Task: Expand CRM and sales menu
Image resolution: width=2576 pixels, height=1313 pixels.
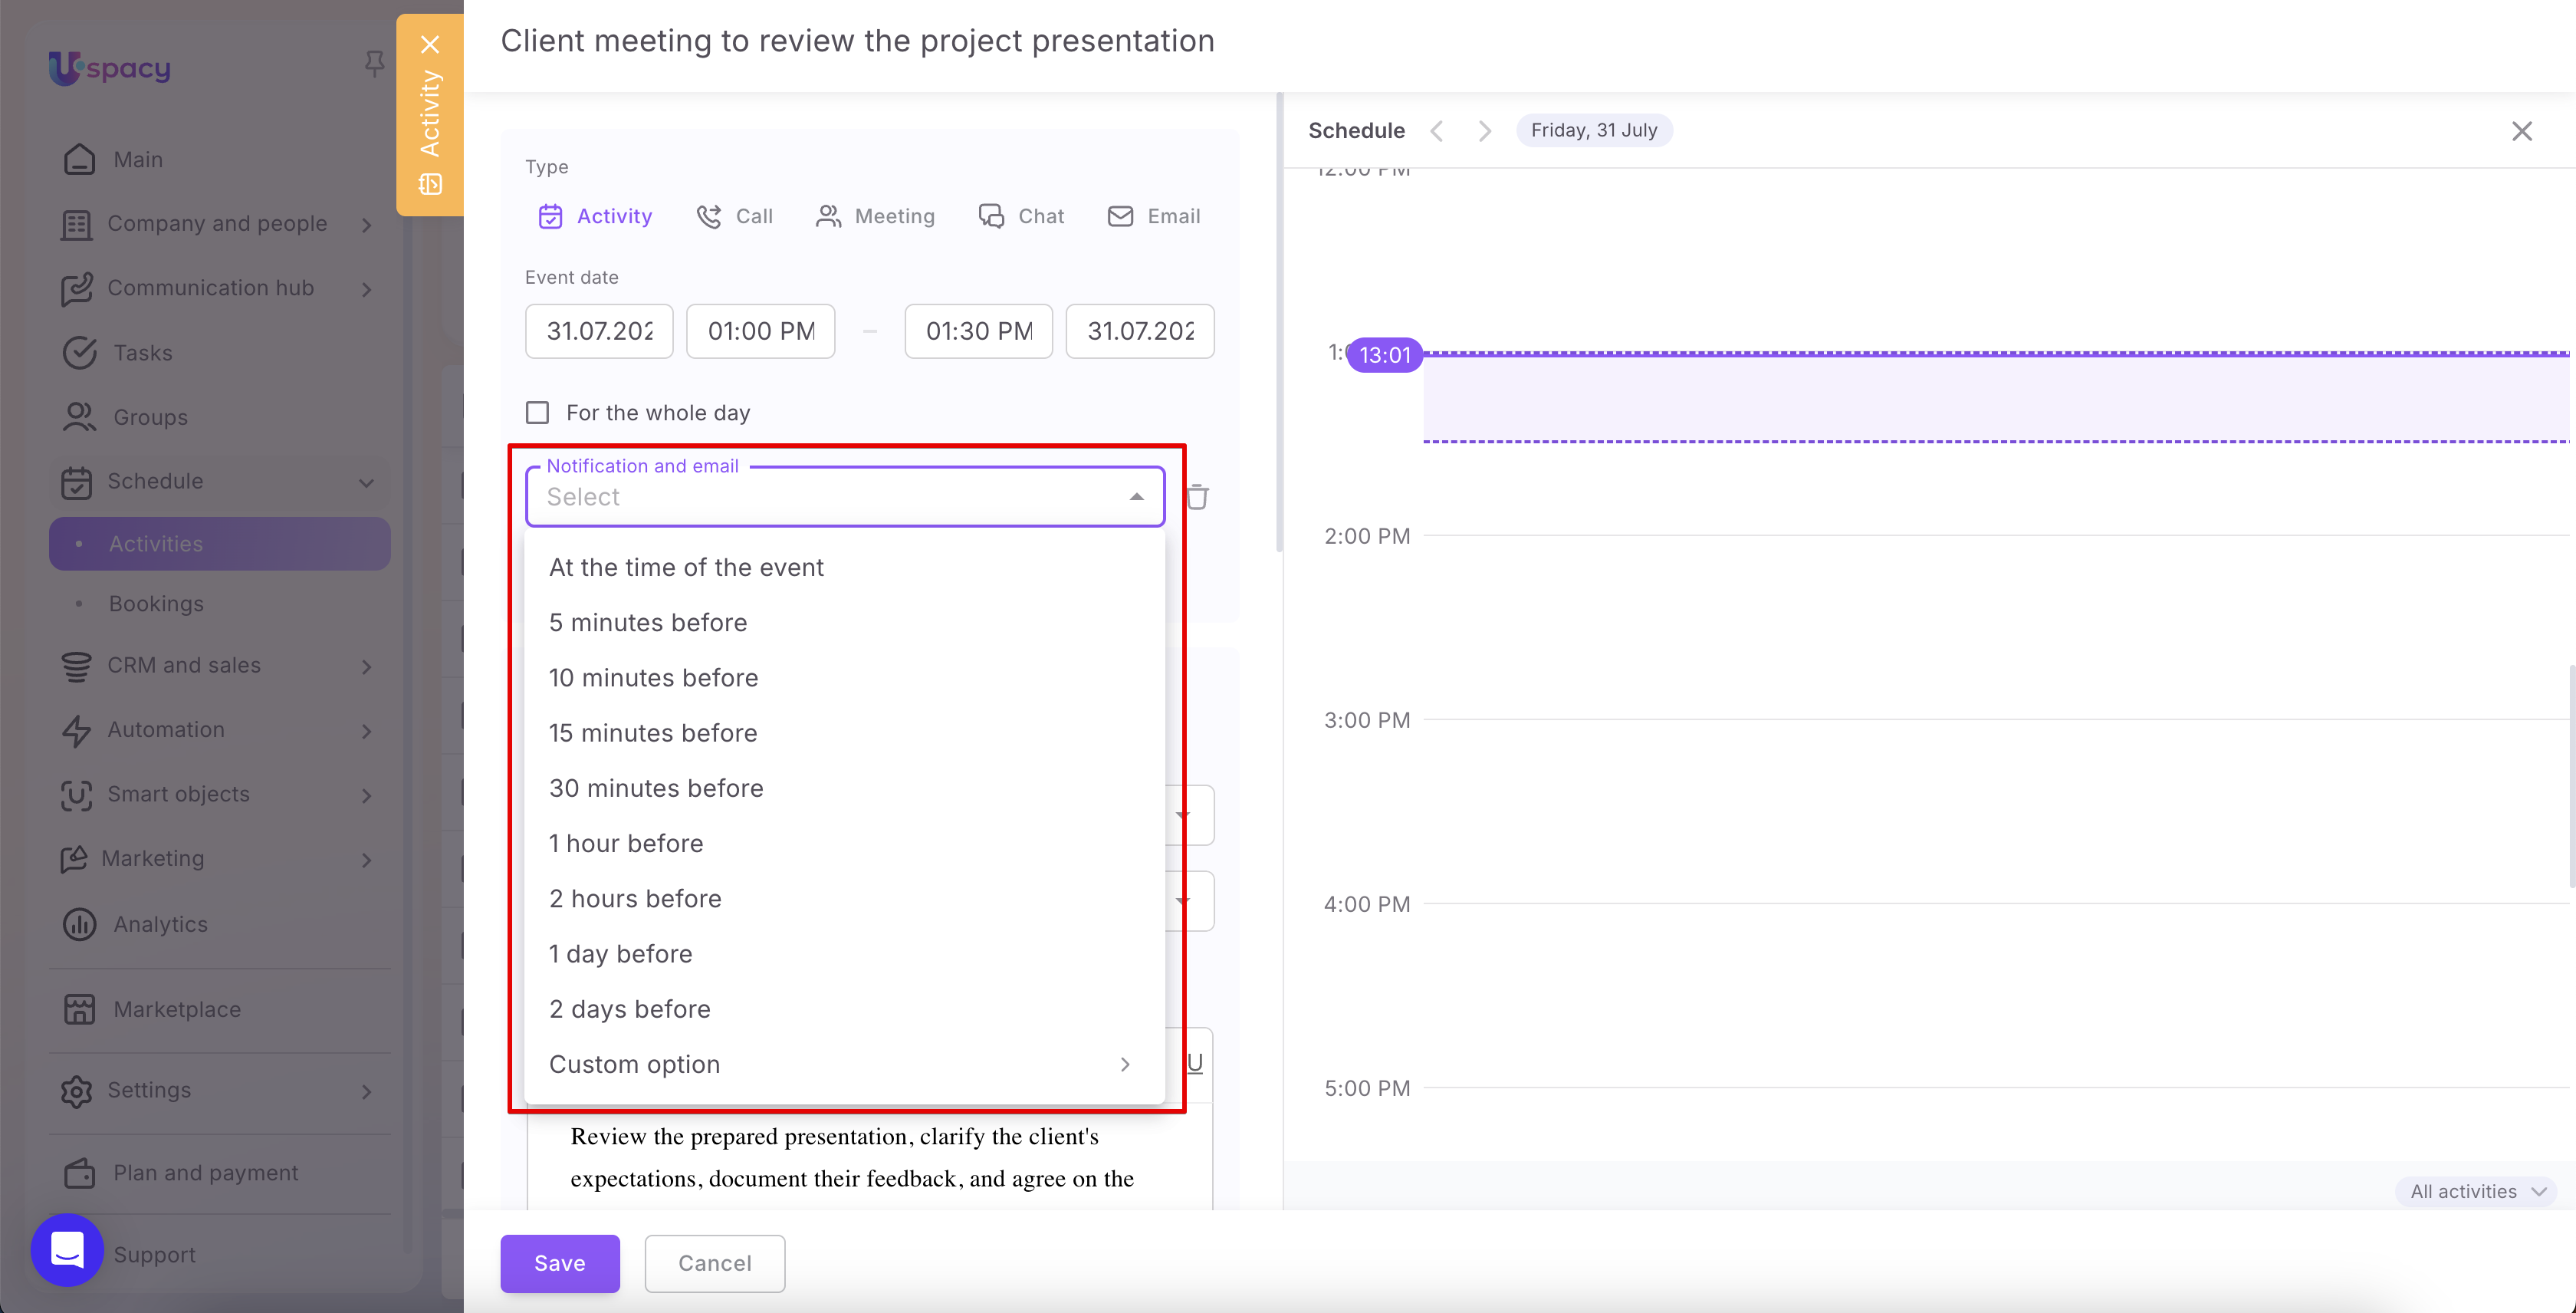Action: 367,666
